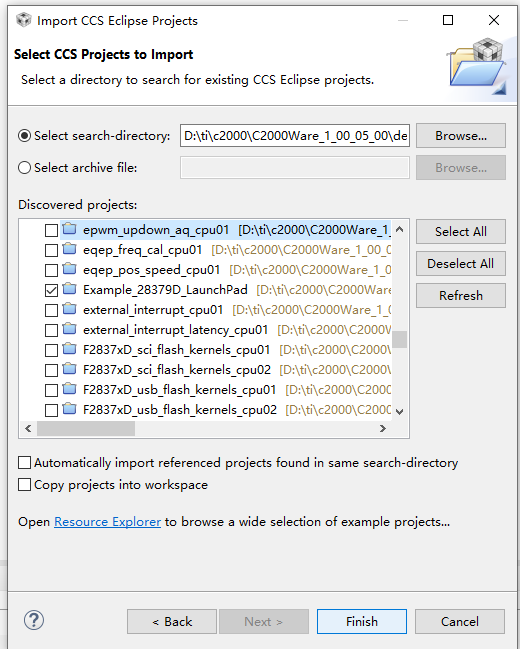Click folder icon of F2837xD_sci_flash_kernels_cpu02

click(x=70, y=368)
